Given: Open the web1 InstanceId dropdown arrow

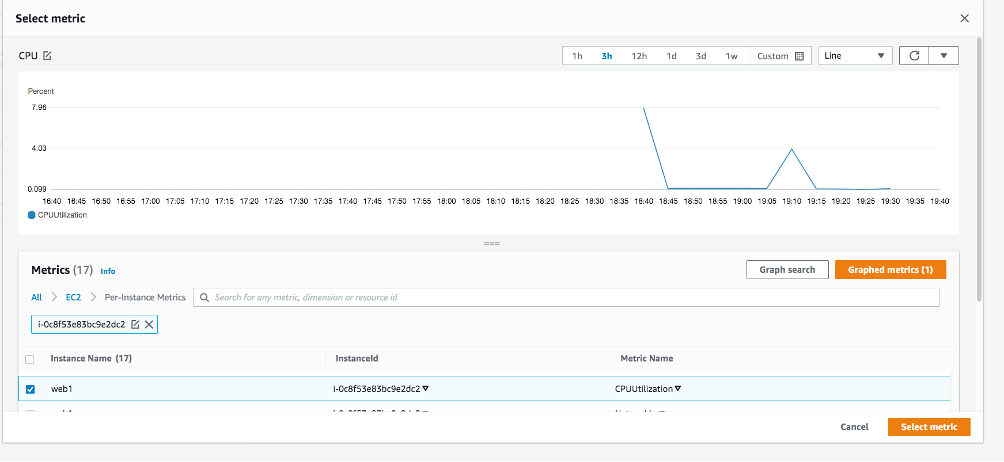Looking at the screenshot, I should 426,388.
